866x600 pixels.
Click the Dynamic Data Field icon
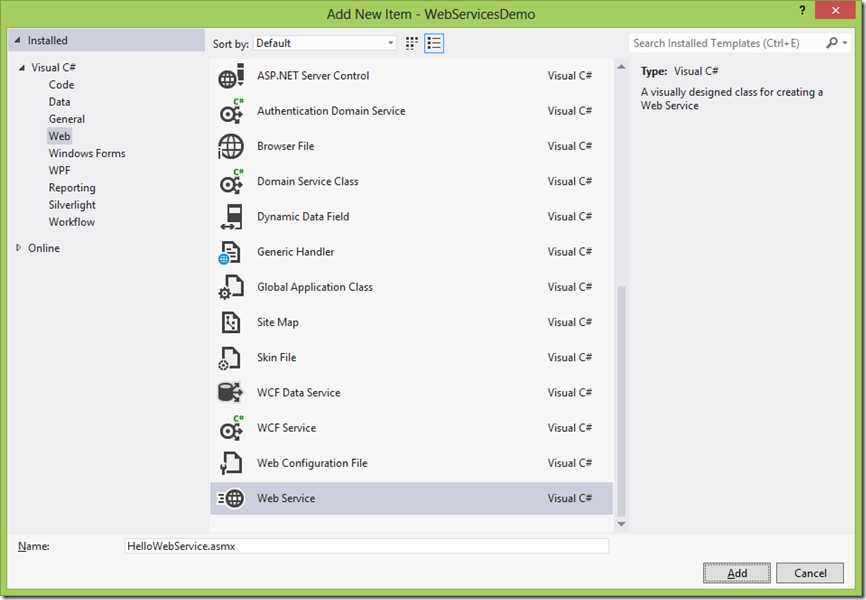[x=232, y=217]
